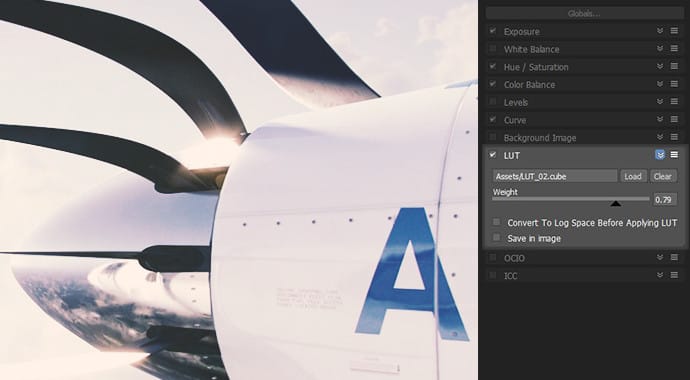Viewport: 690px width, 380px height.
Task: Open the LUT rollout menu icon
Action: click(x=674, y=155)
